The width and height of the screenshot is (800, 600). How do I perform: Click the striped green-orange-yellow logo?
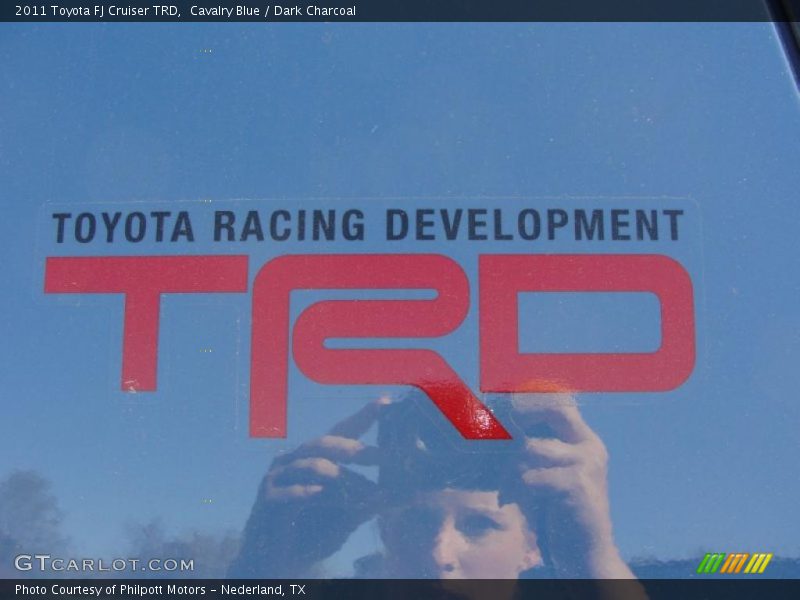pos(734,563)
